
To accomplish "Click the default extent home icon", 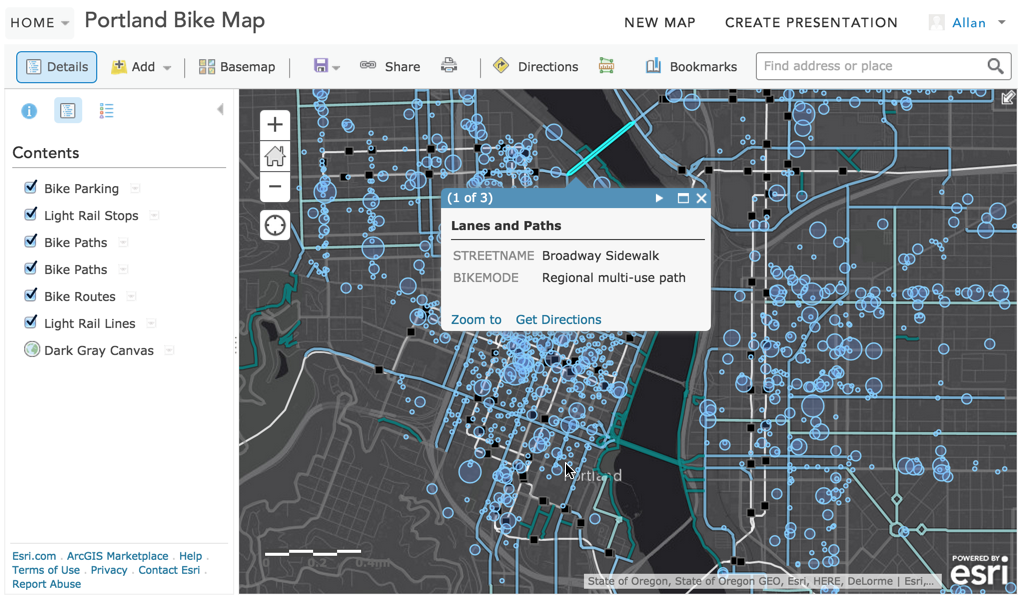I will click(275, 156).
